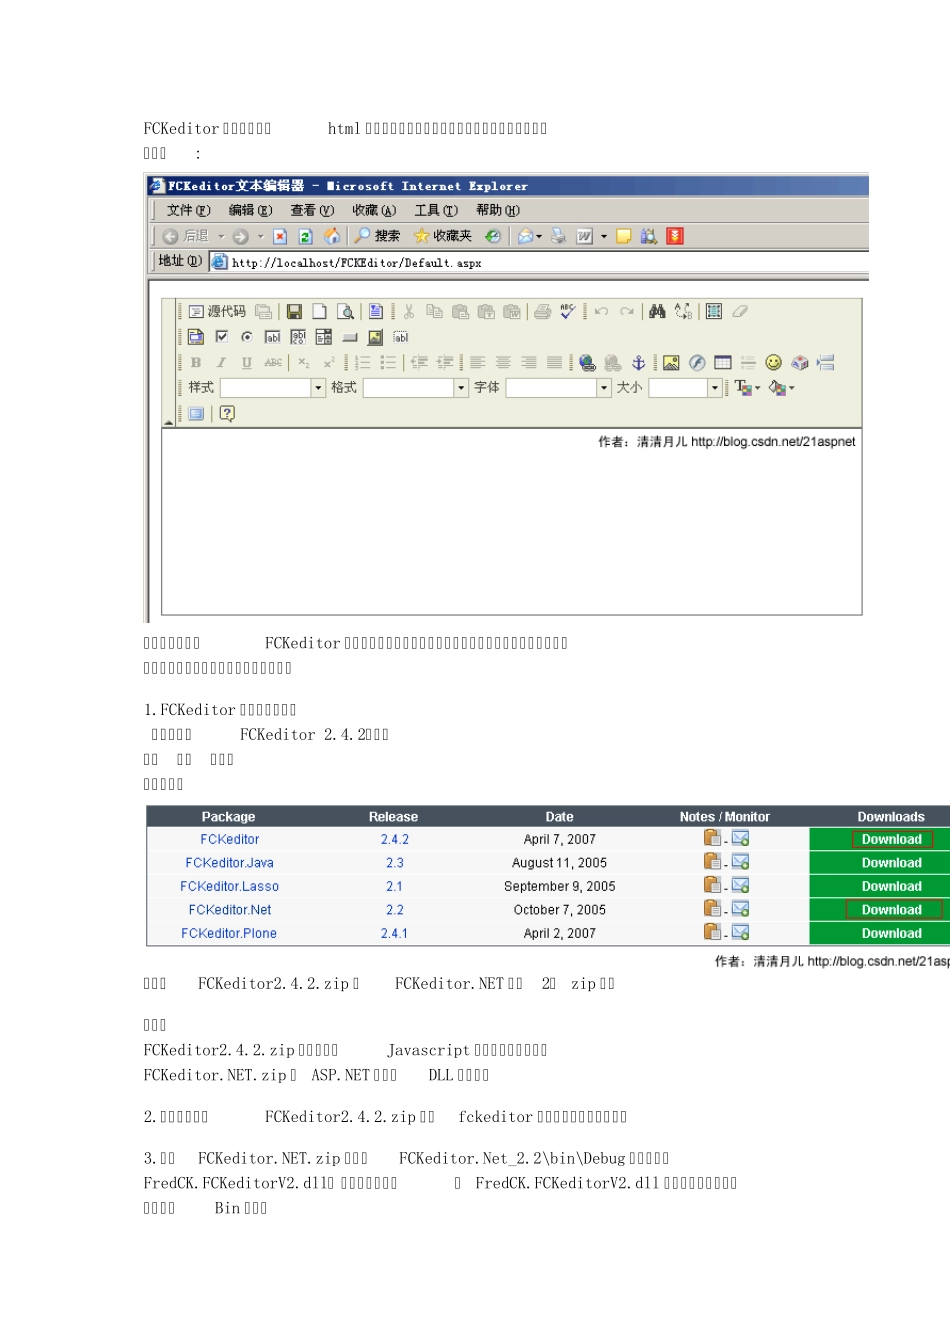Viewport: 950px width, 1344px height.
Task: Click the Cut scissors icon
Action: [409, 312]
